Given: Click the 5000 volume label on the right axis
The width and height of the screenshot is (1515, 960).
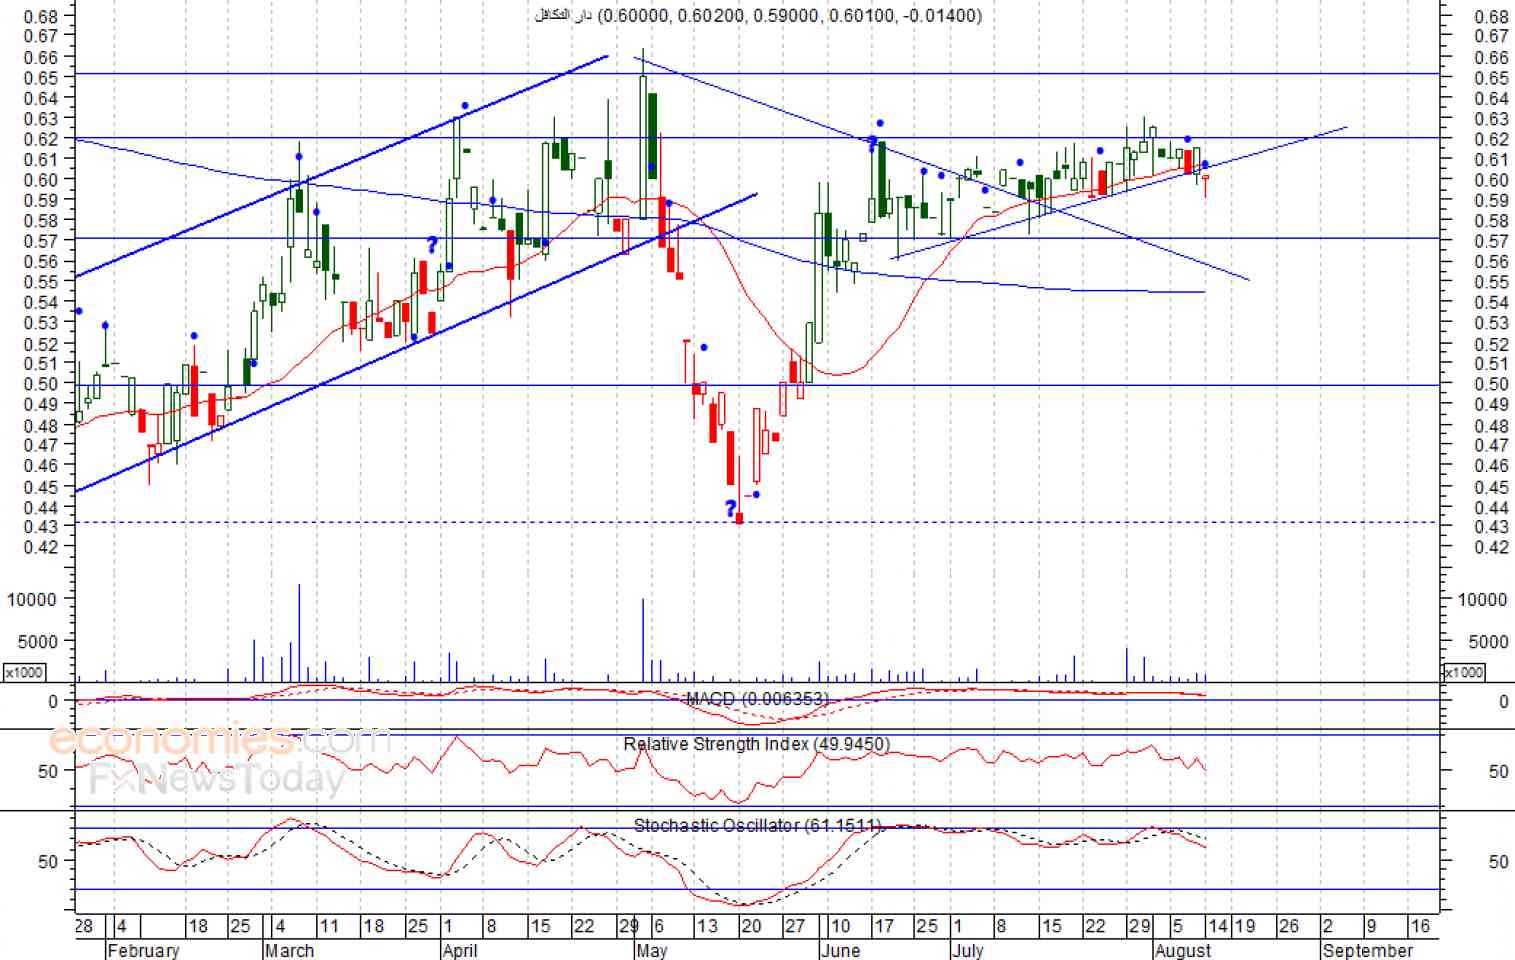Looking at the screenshot, I should (1489, 641).
